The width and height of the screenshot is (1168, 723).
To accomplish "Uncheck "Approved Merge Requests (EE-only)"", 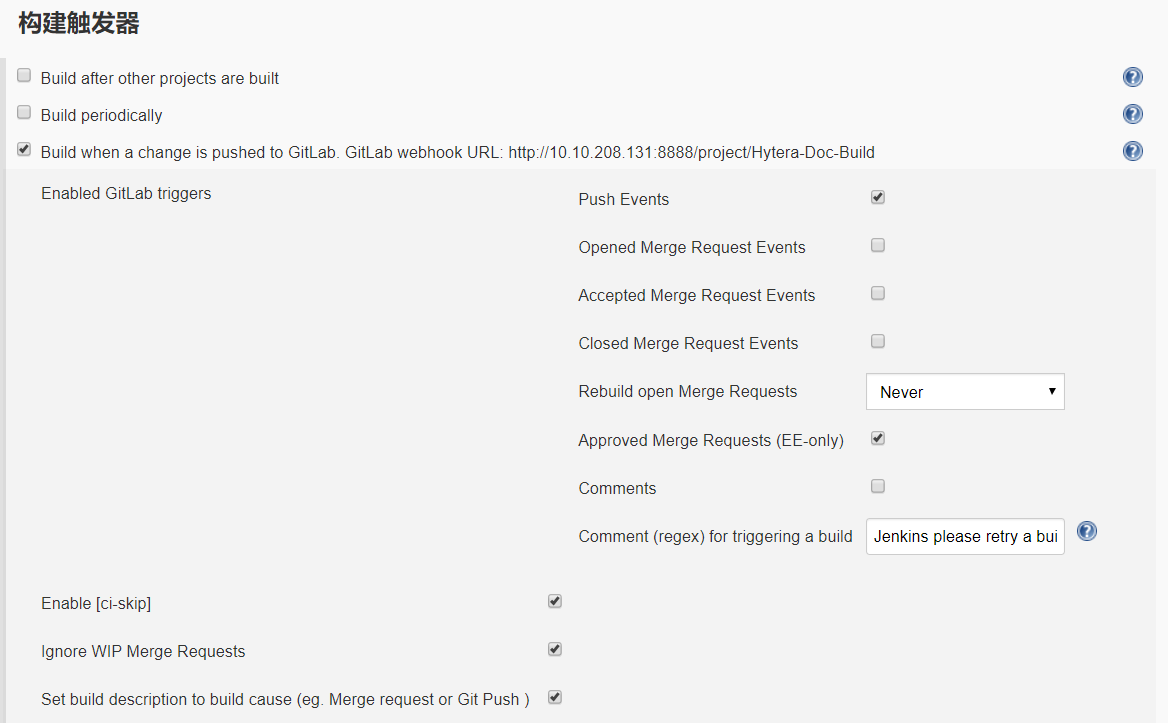I will [877, 438].
